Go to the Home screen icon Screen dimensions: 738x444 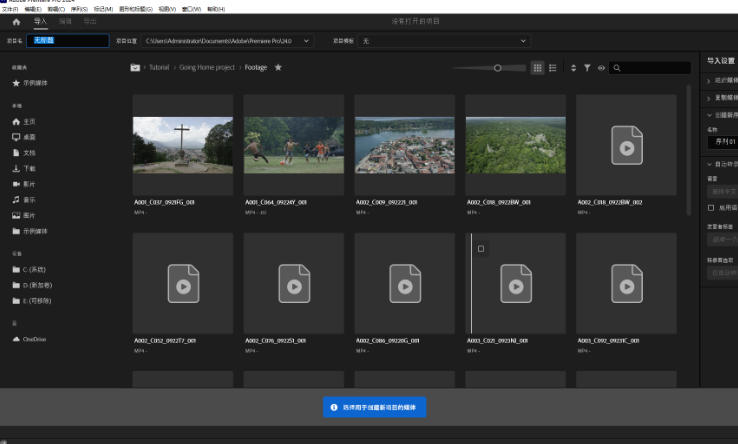16,22
